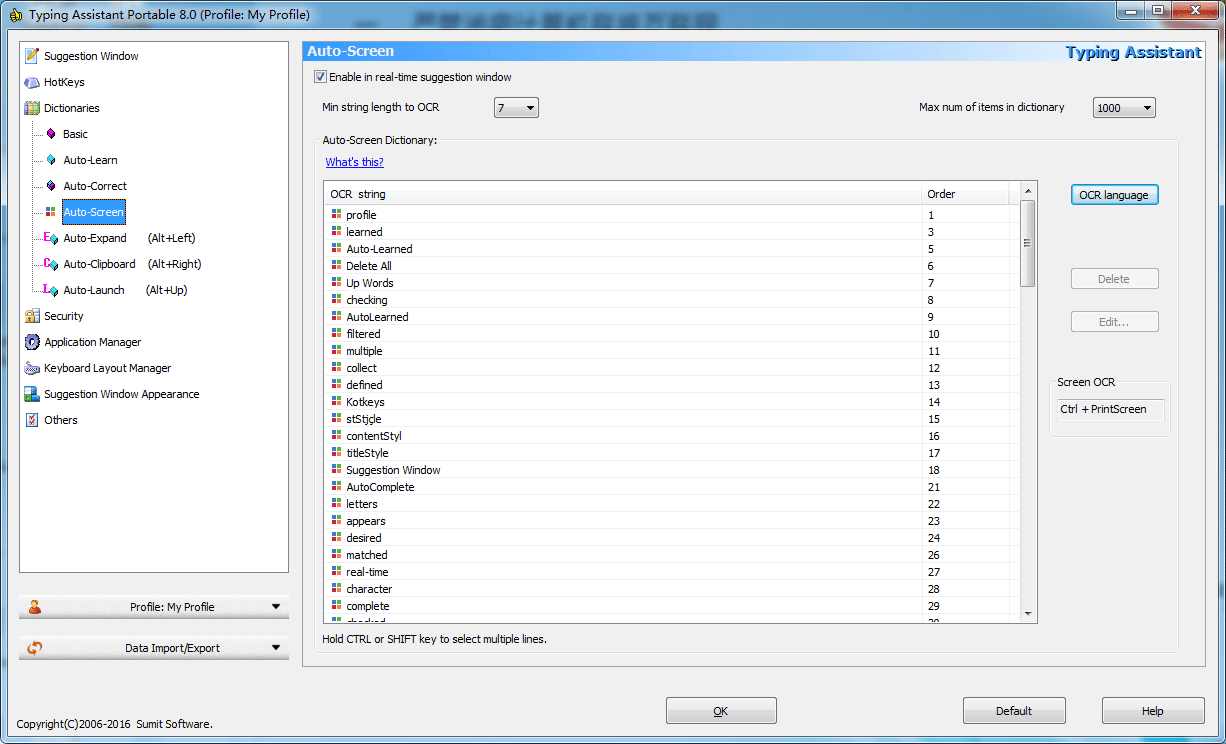
Task: Click the icon beside 'titleStyle' row
Action: (336, 453)
